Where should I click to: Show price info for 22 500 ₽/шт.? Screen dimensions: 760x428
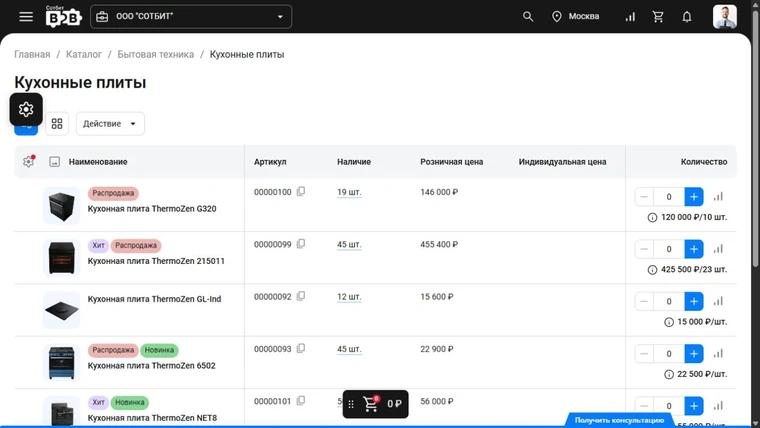(669, 375)
